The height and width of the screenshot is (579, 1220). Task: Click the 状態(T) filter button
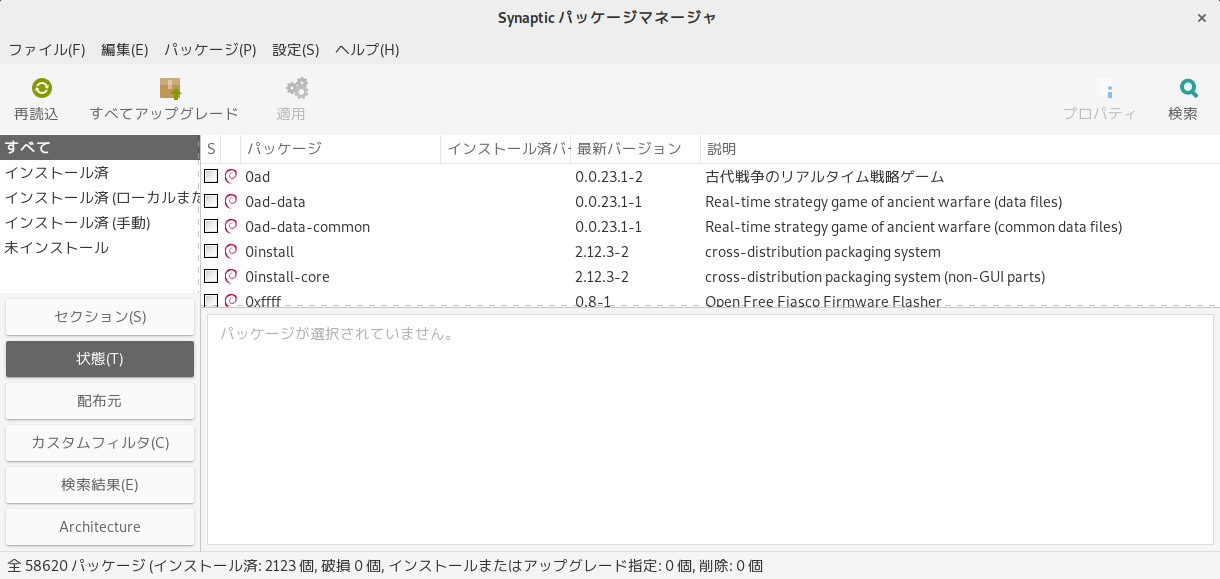(x=100, y=359)
